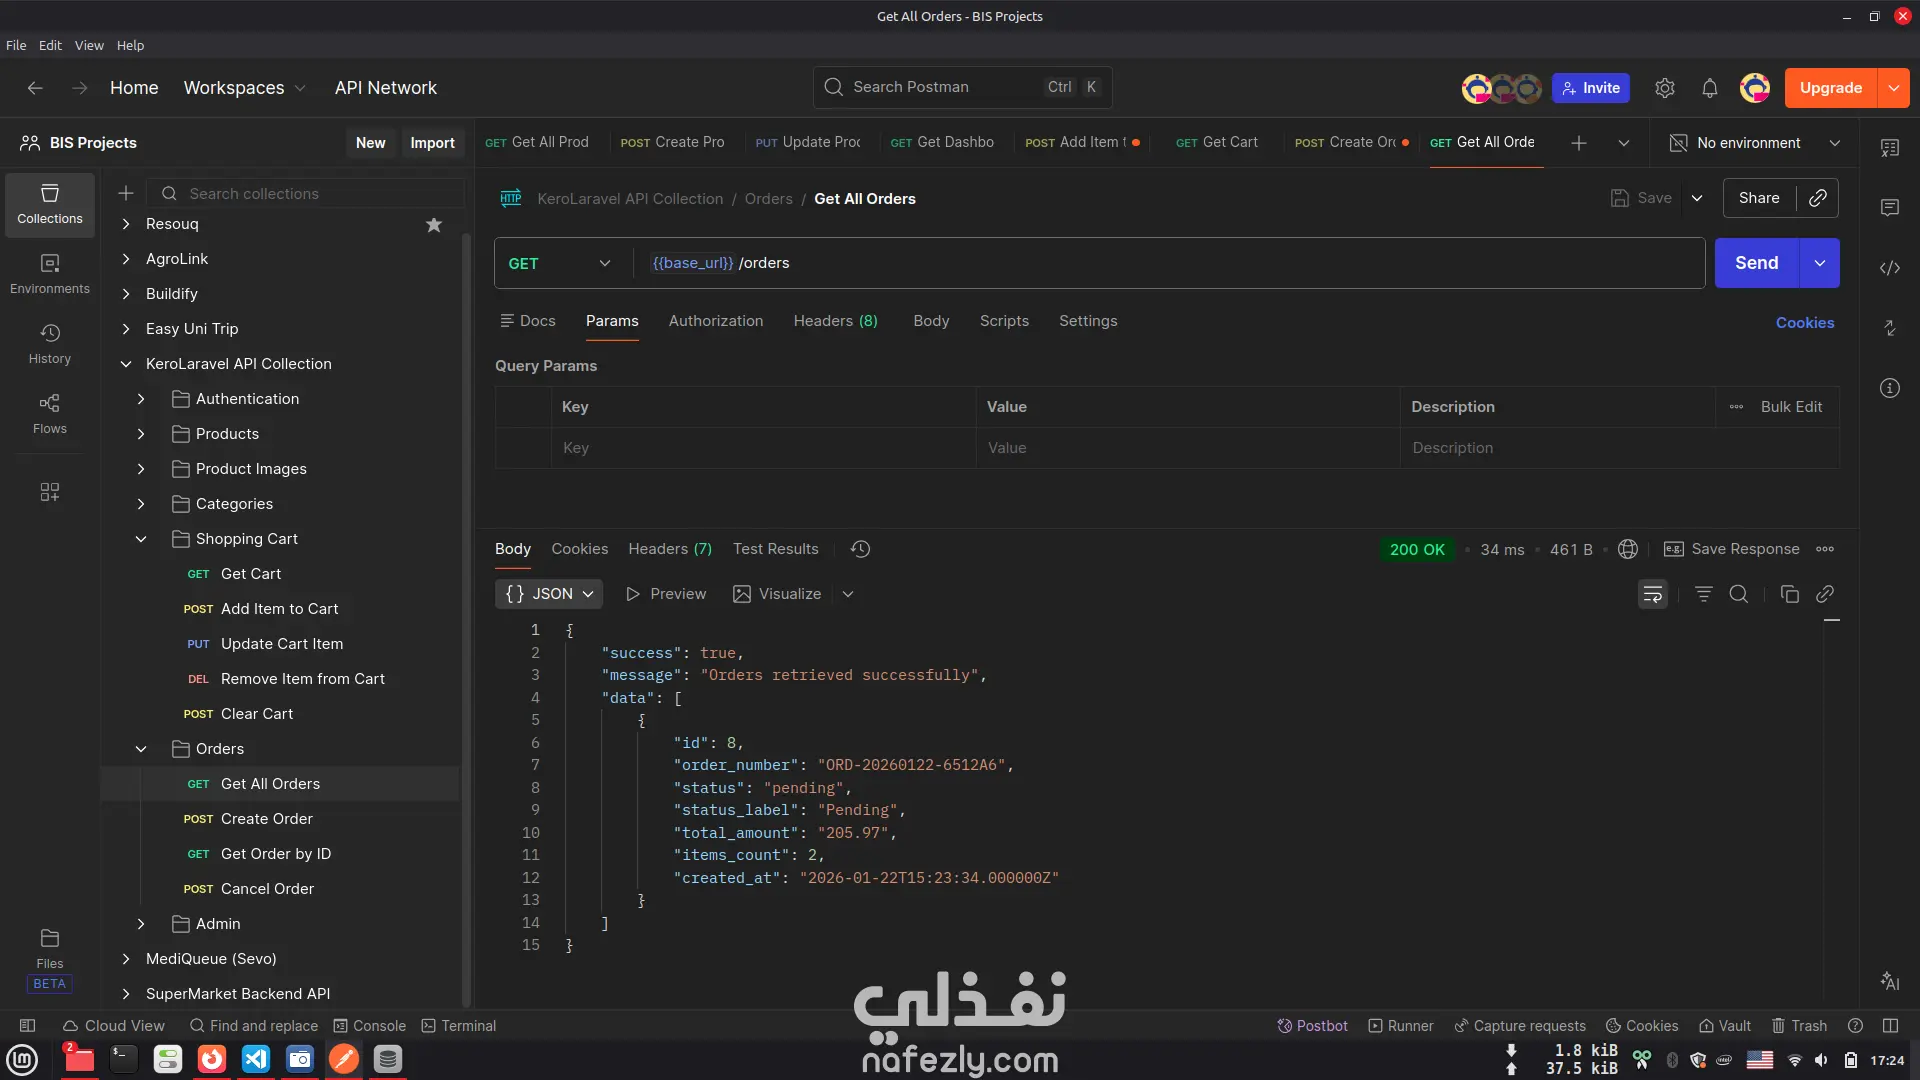This screenshot has width=1920, height=1080.
Task: Open the Test Results response tab
Action: pos(775,549)
